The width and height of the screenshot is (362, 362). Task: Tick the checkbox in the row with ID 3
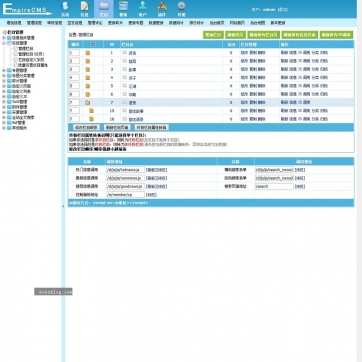[124, 69]
